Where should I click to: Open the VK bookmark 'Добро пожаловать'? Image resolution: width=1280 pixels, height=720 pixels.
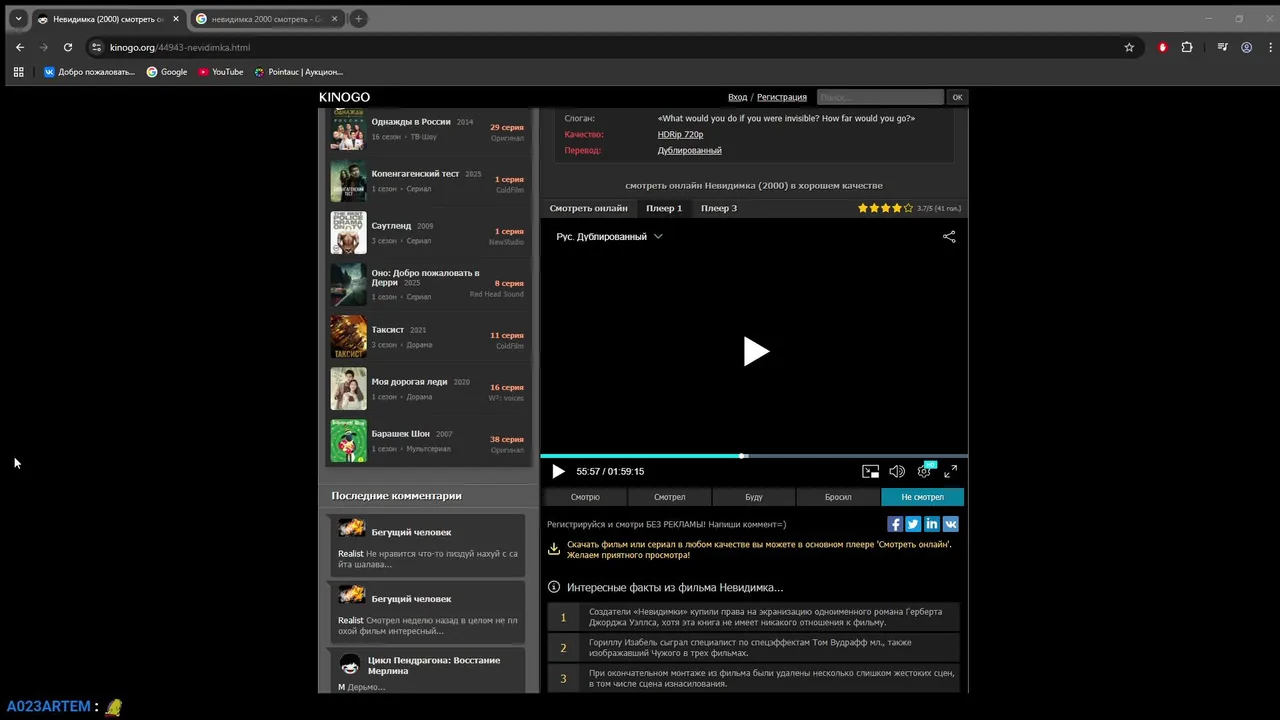click(x=89, y=72)
